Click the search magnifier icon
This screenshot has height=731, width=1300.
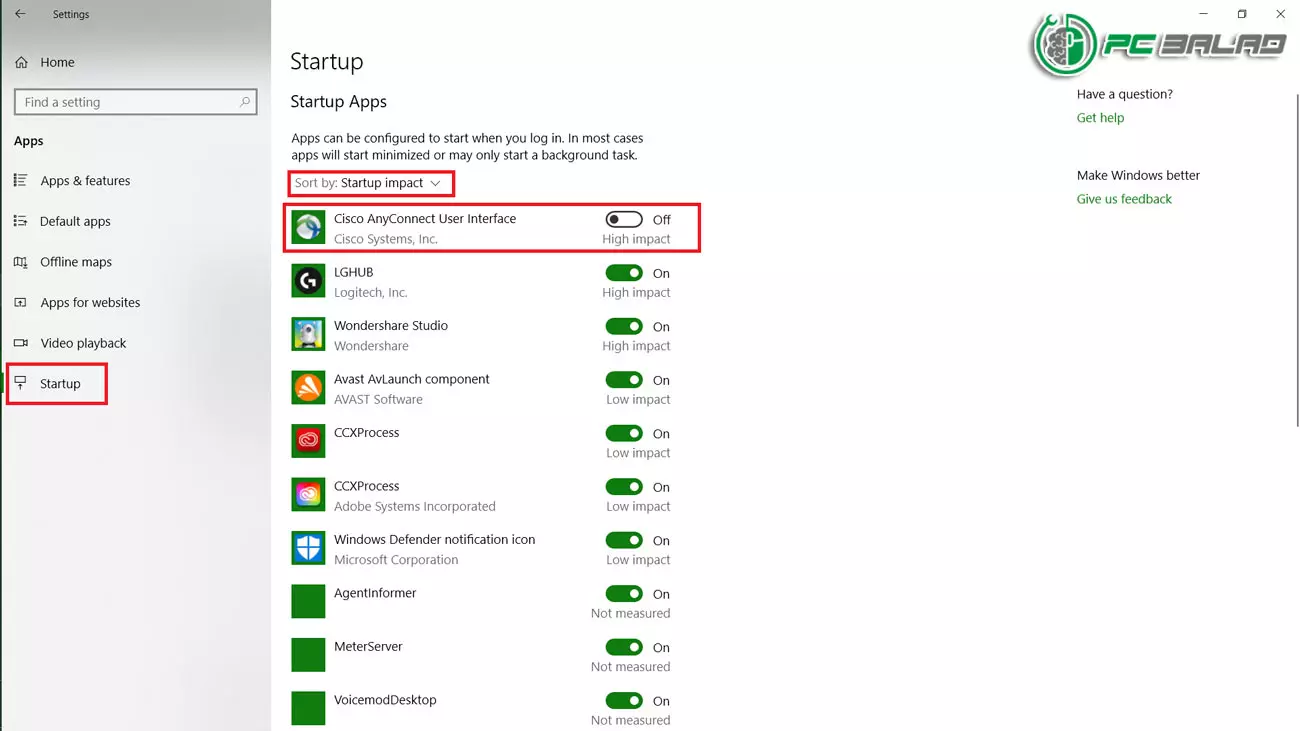coord(244,102)
